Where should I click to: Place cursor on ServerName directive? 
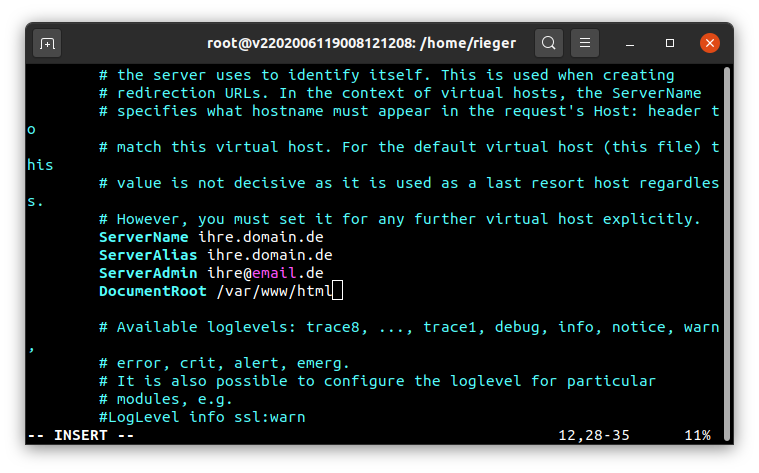144,237
